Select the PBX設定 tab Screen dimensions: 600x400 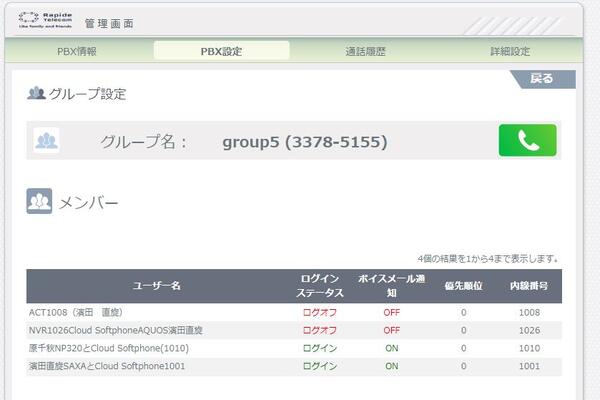pos(221,51)
